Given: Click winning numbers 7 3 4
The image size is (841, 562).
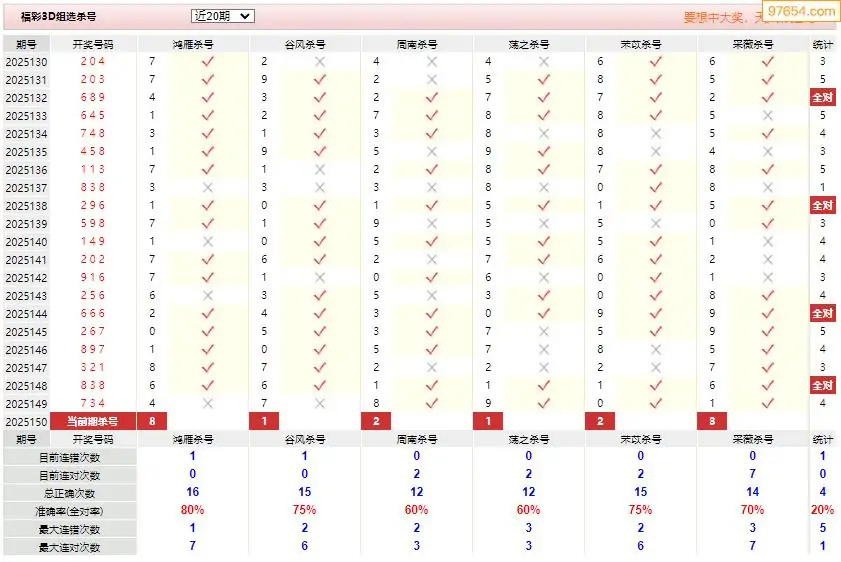Looking at the screenshot, I should [x=93, y=403].
